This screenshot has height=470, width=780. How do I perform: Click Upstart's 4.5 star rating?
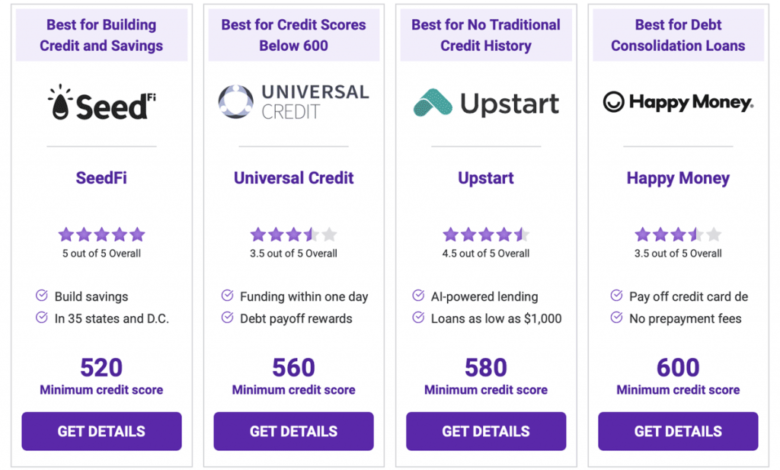[x=486, y=234]
